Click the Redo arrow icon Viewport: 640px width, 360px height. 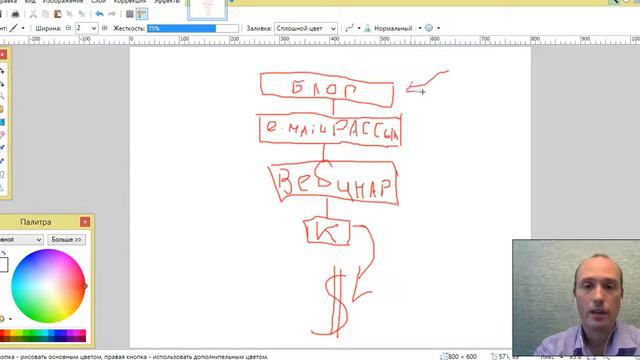point(111,14)
